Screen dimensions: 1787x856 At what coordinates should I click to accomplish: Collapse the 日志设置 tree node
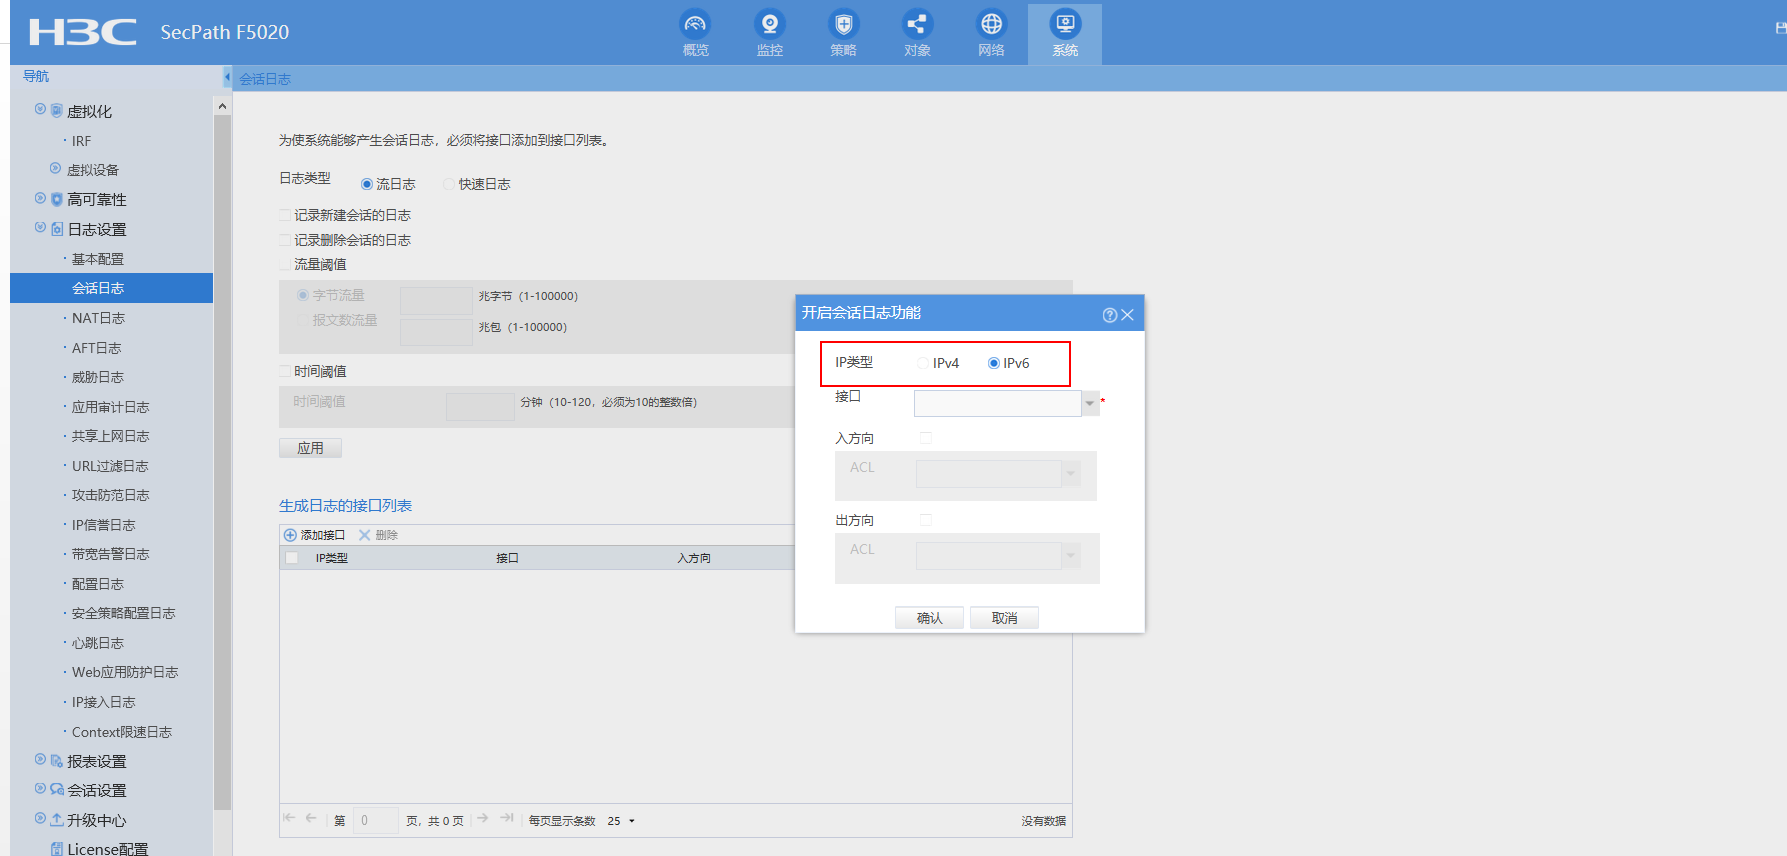[40, 227]
